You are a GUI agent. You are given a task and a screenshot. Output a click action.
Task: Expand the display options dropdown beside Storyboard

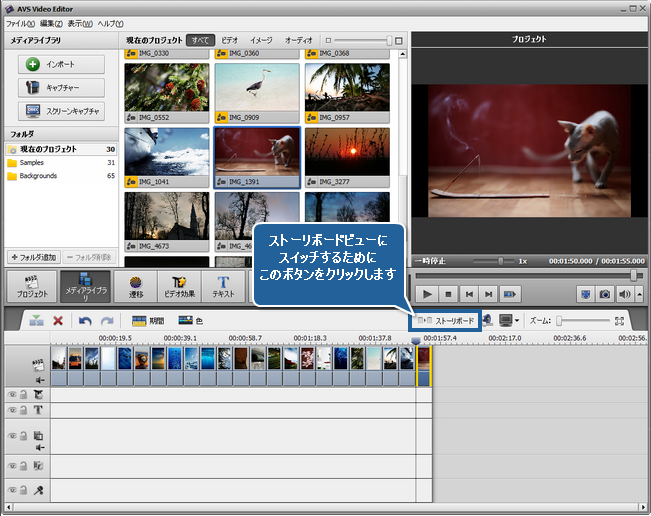pyautogui.click(x=517, y=321)
